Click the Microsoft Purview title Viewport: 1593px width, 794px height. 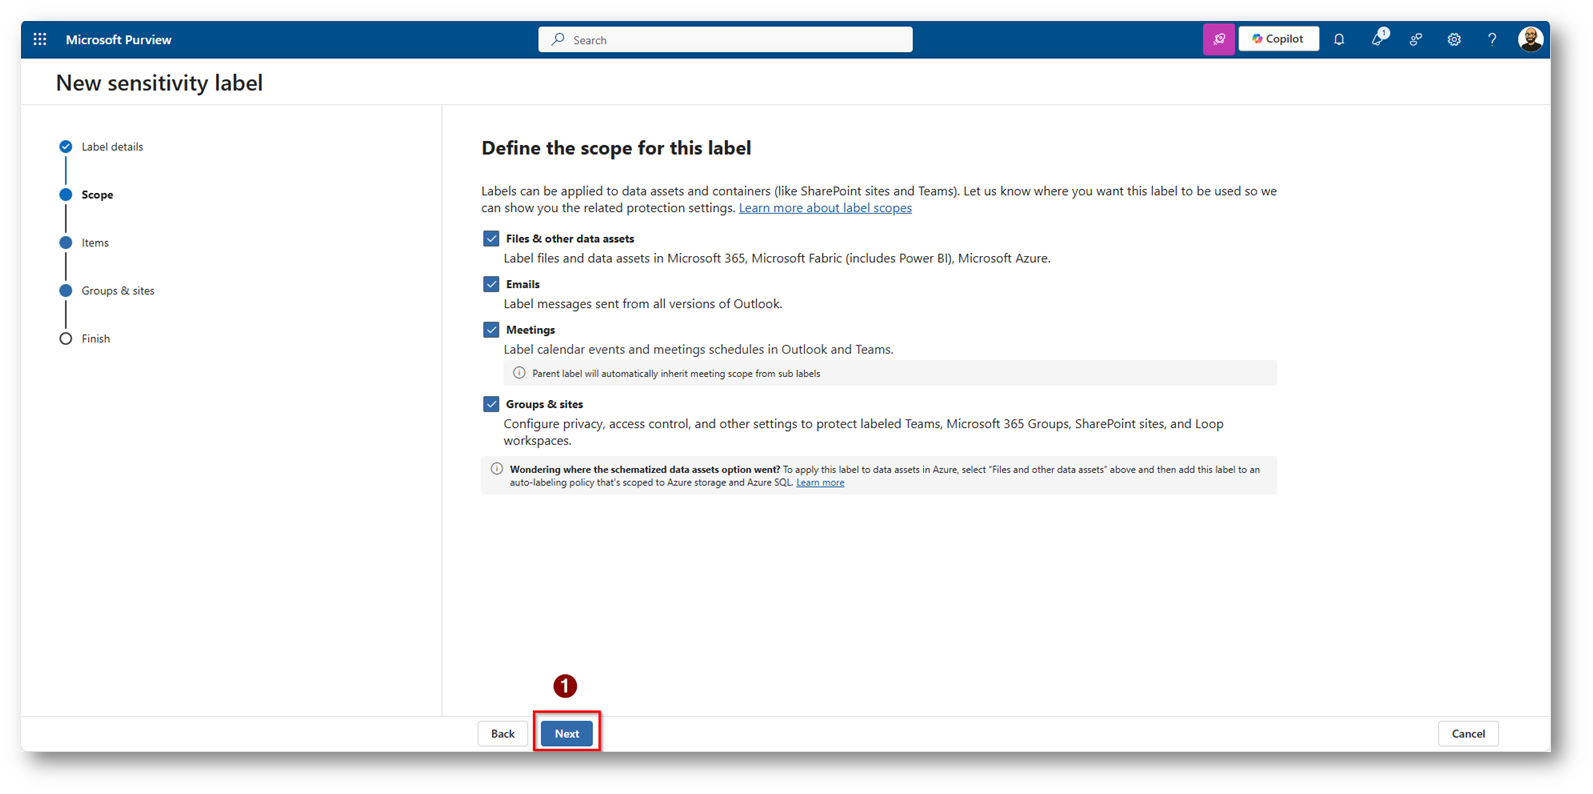[x=118, y=40]
